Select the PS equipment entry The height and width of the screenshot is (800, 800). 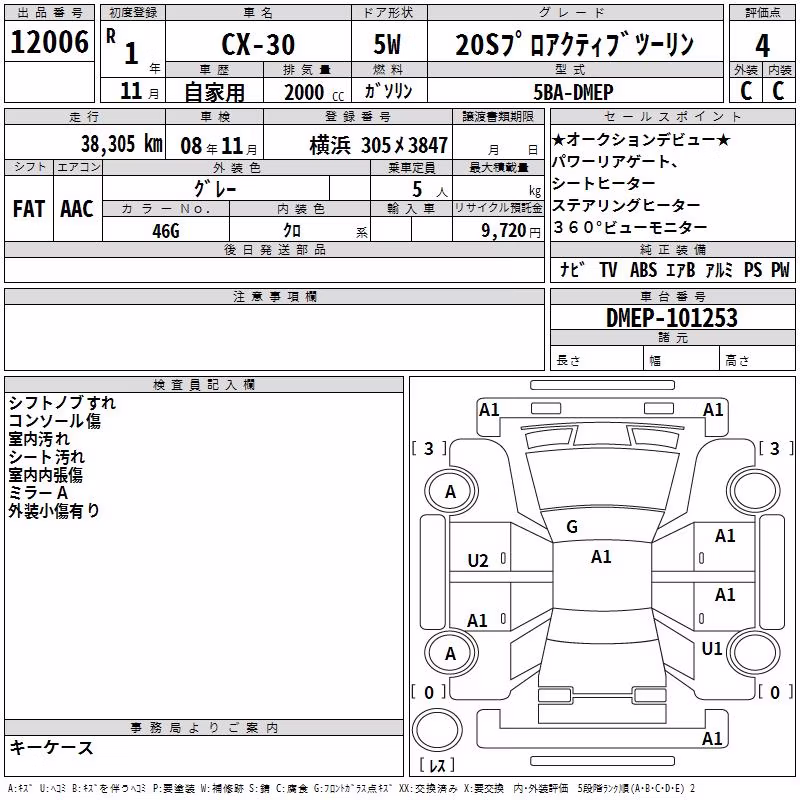(x=753, y=269)
